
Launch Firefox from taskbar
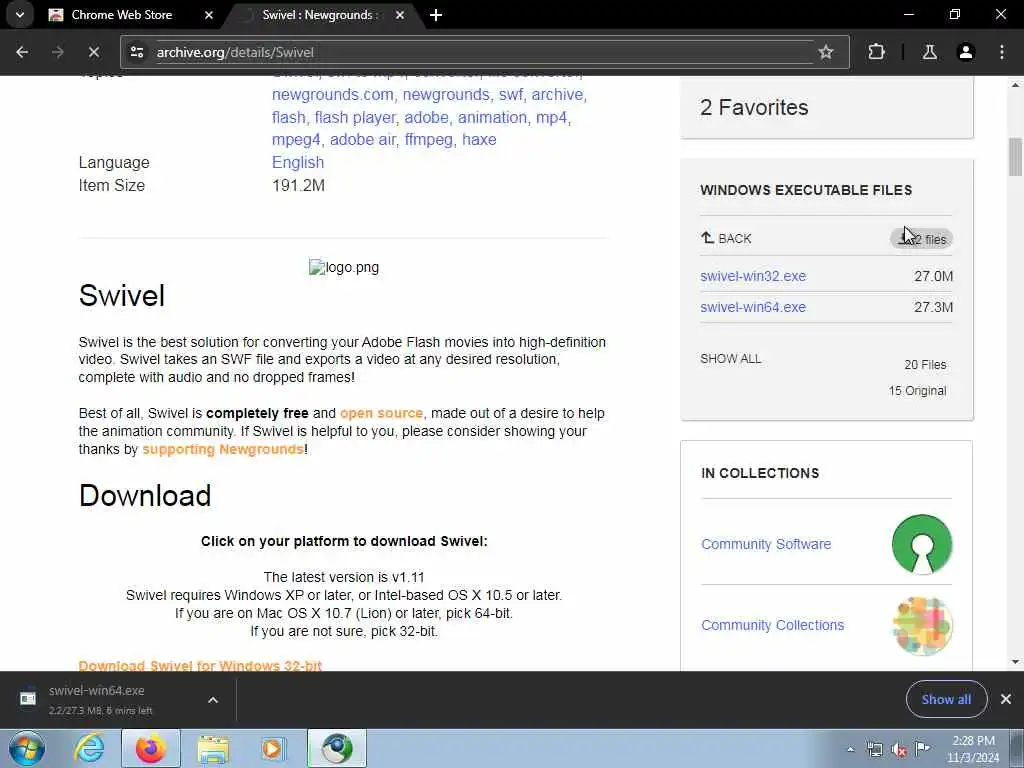pos(150,748)
